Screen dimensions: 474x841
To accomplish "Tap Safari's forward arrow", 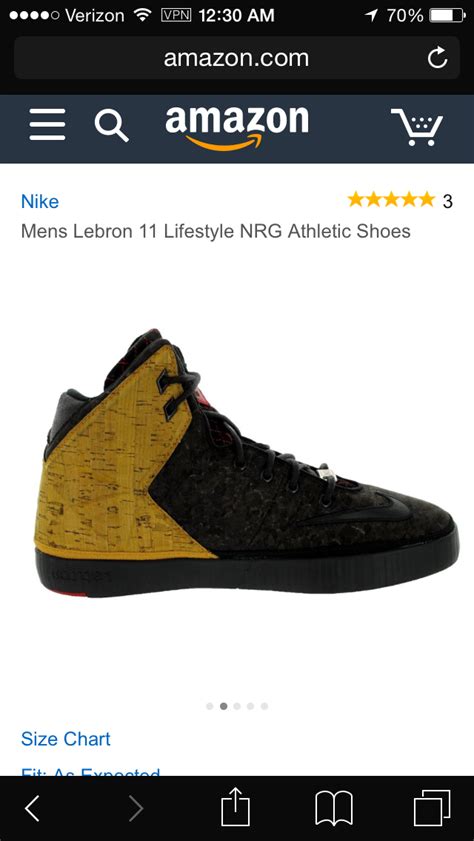I will tap(136, 808).
